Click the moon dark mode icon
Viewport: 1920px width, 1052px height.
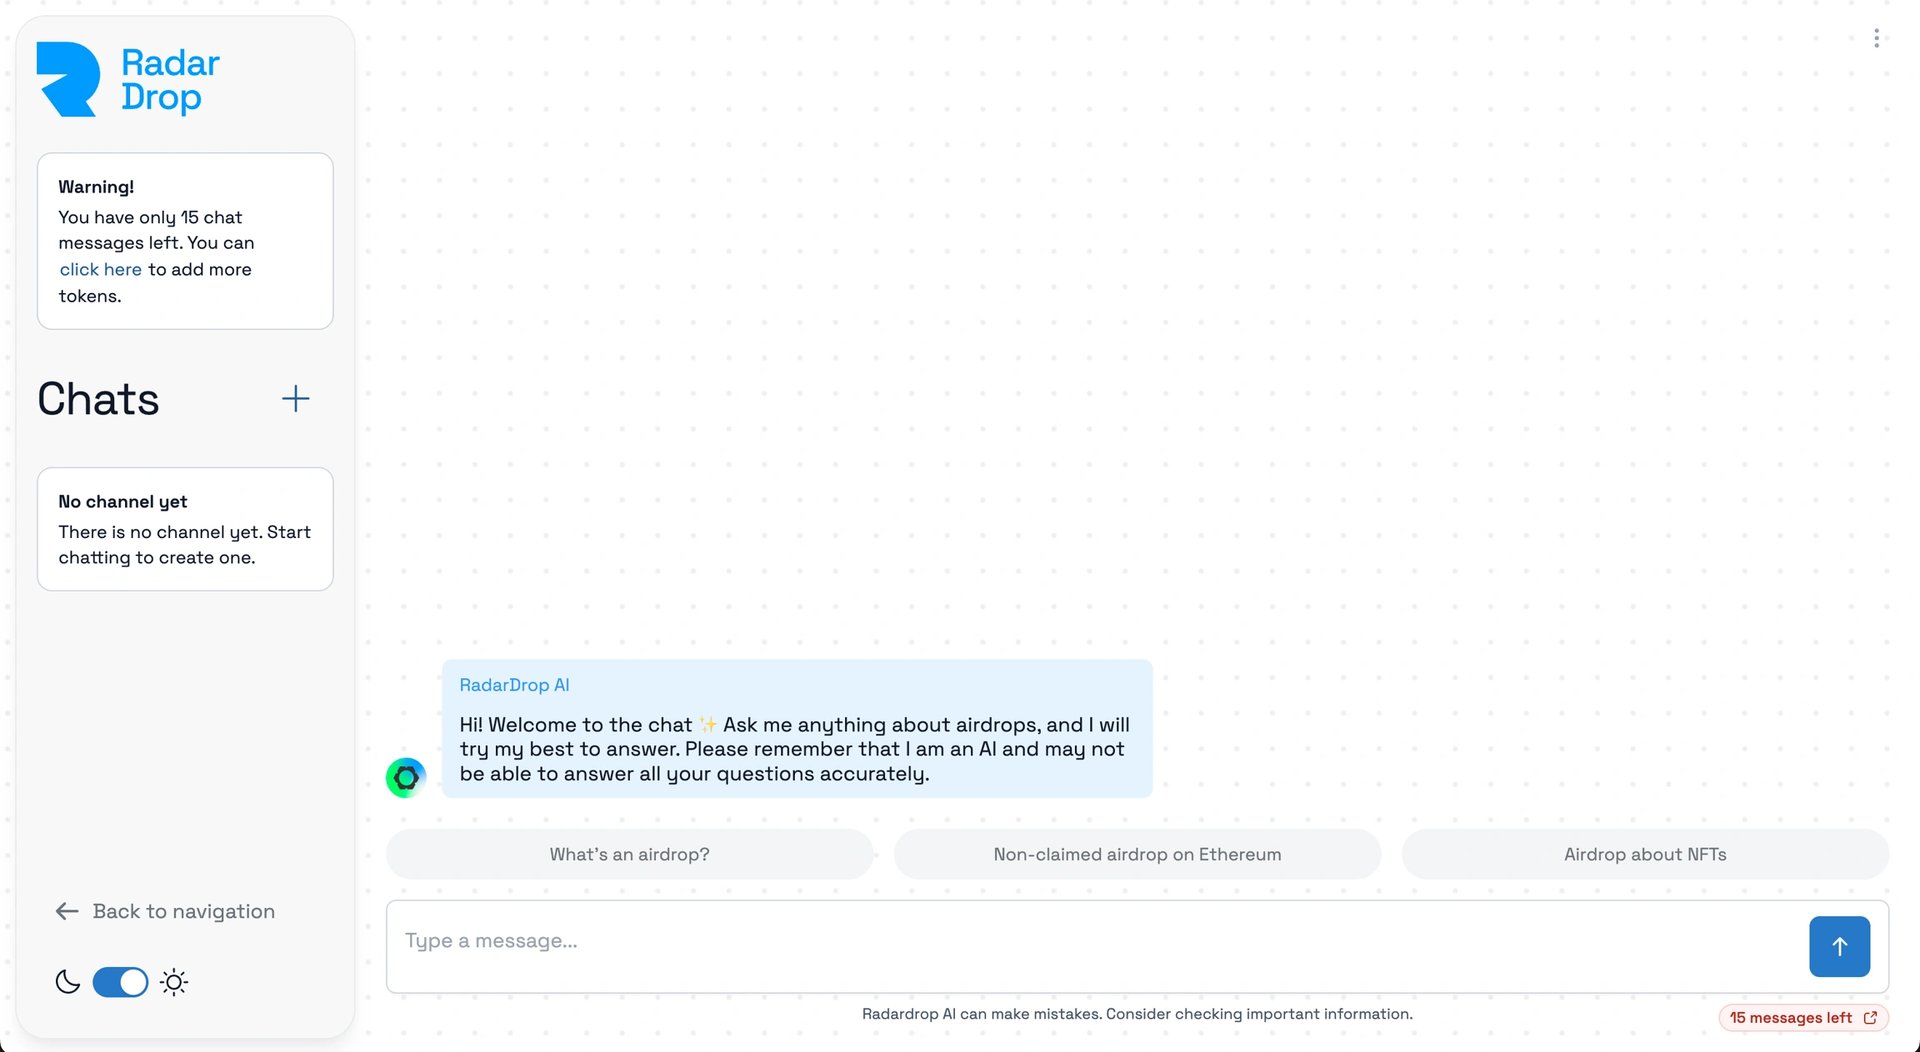point(68,982)
